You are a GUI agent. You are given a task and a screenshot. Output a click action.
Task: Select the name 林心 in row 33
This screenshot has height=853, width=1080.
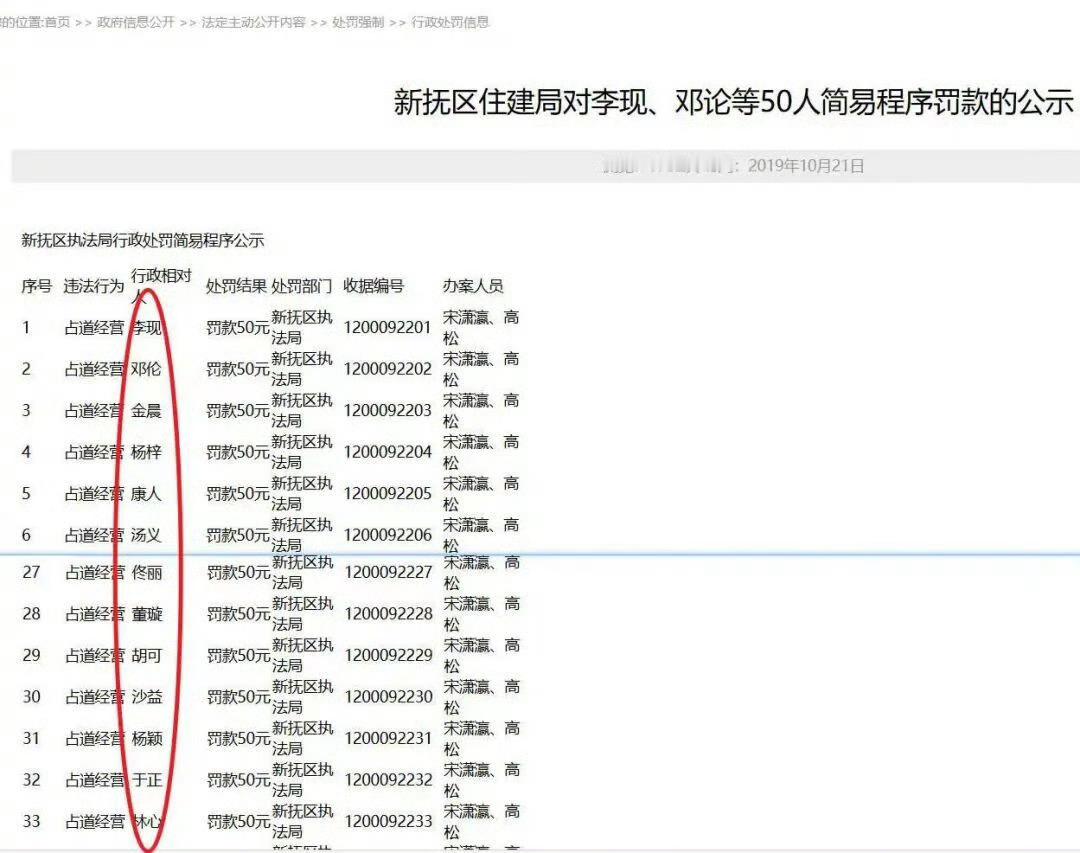[x=150, y=822]
